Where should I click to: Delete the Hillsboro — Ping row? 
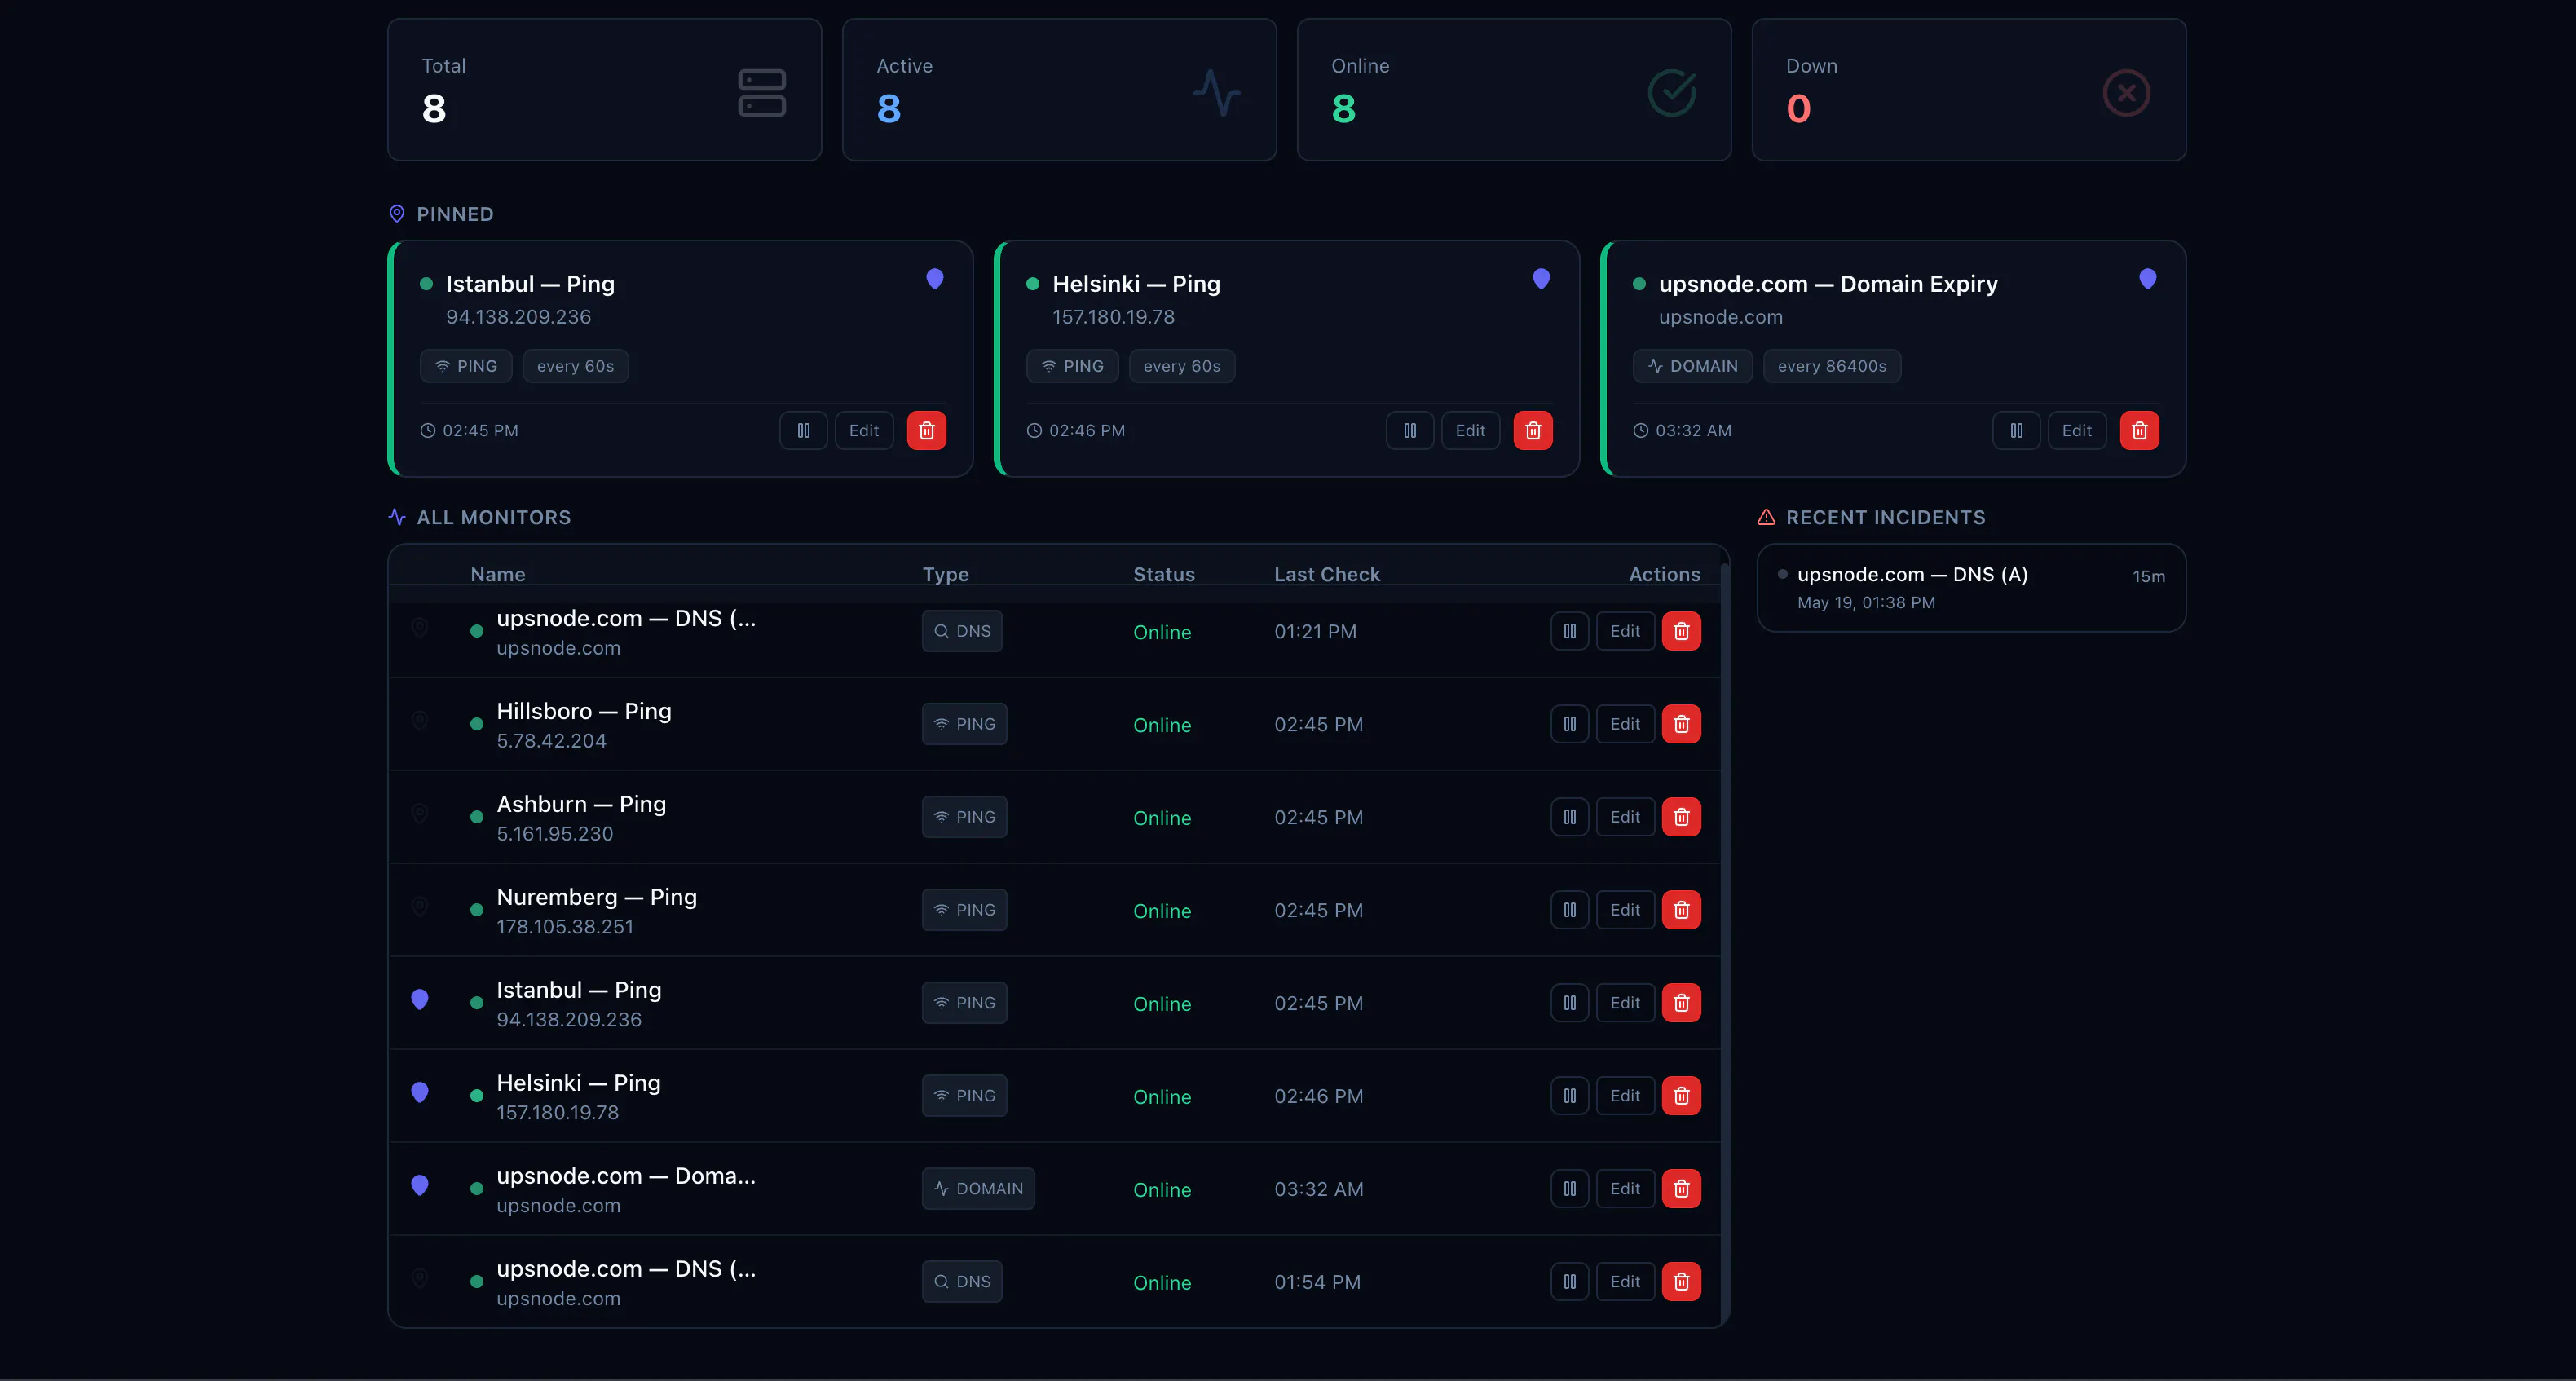coord(1681,724)
